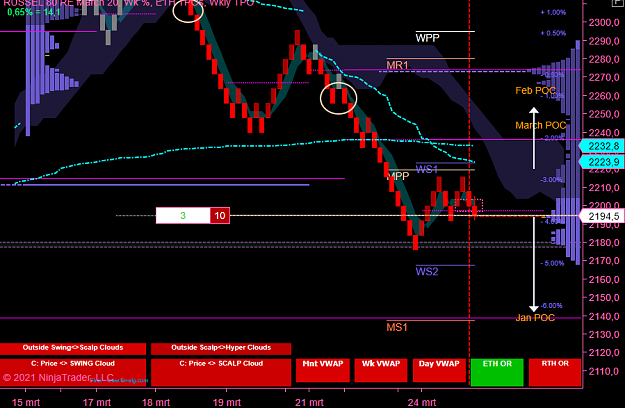Click the 17 mrt date label
Image resolution: width=625 pixels, height=408 pixels.
96,402
